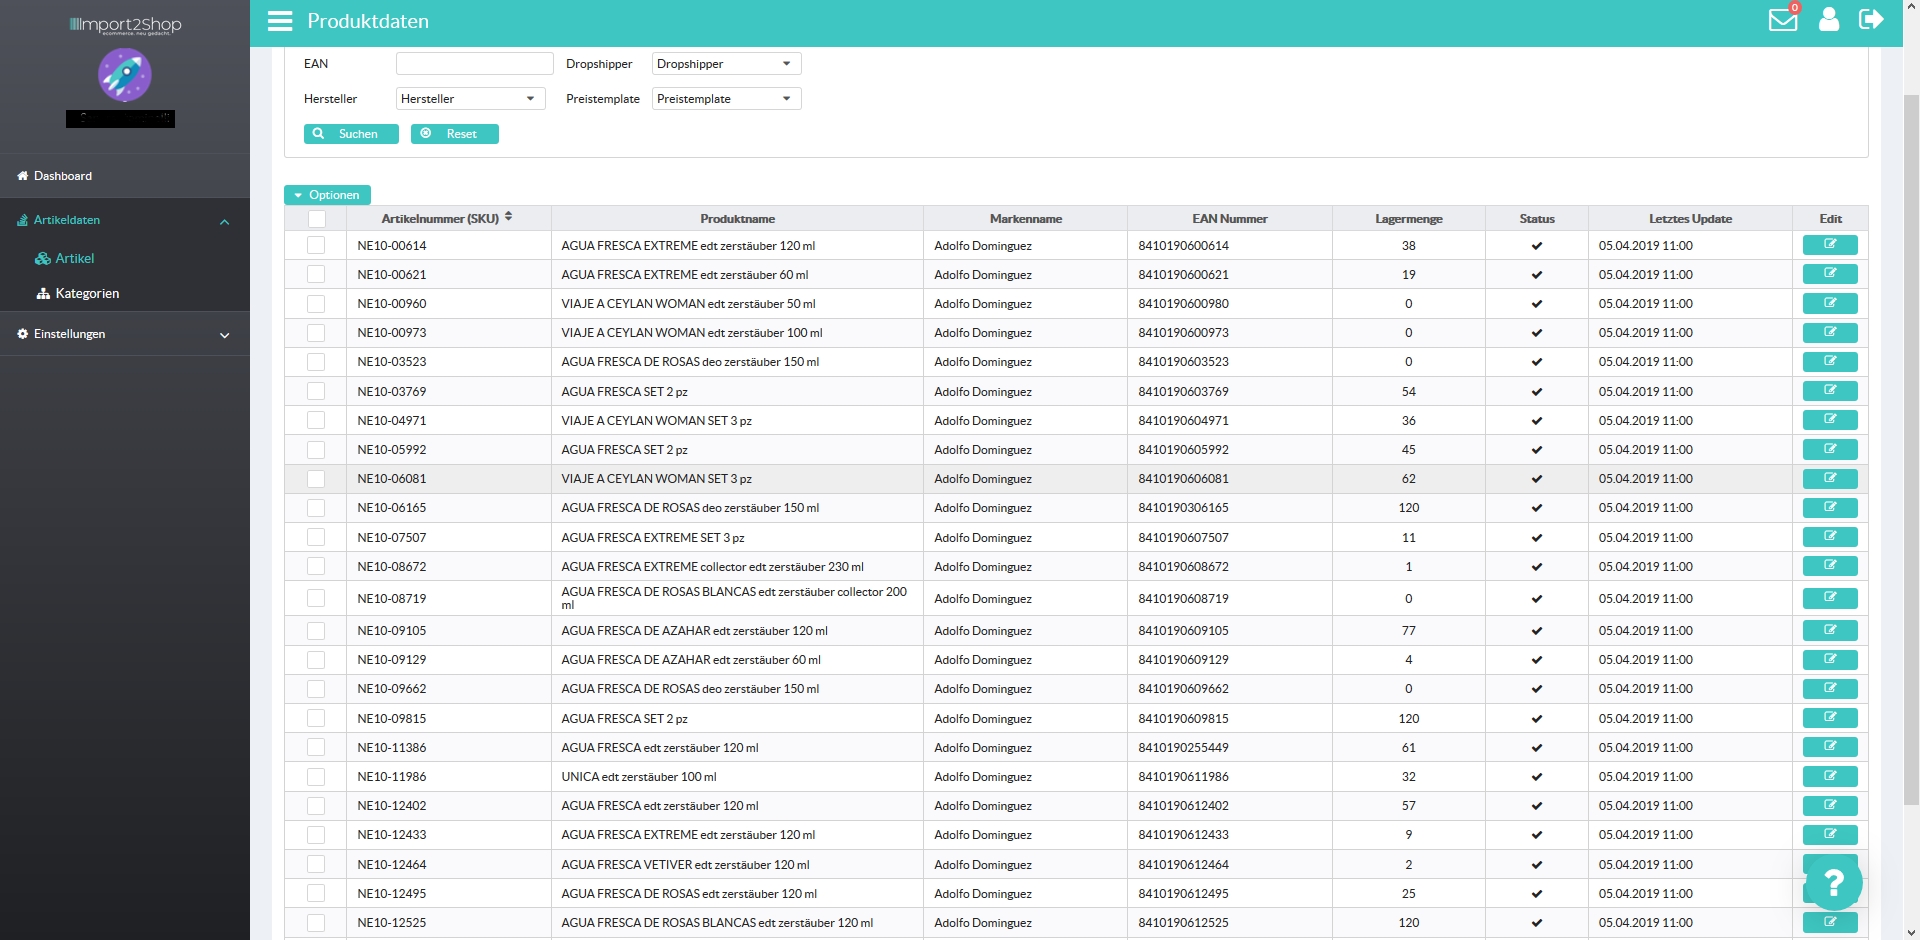Select the checkbox for row NE10-03769

(x=316, y=392)
